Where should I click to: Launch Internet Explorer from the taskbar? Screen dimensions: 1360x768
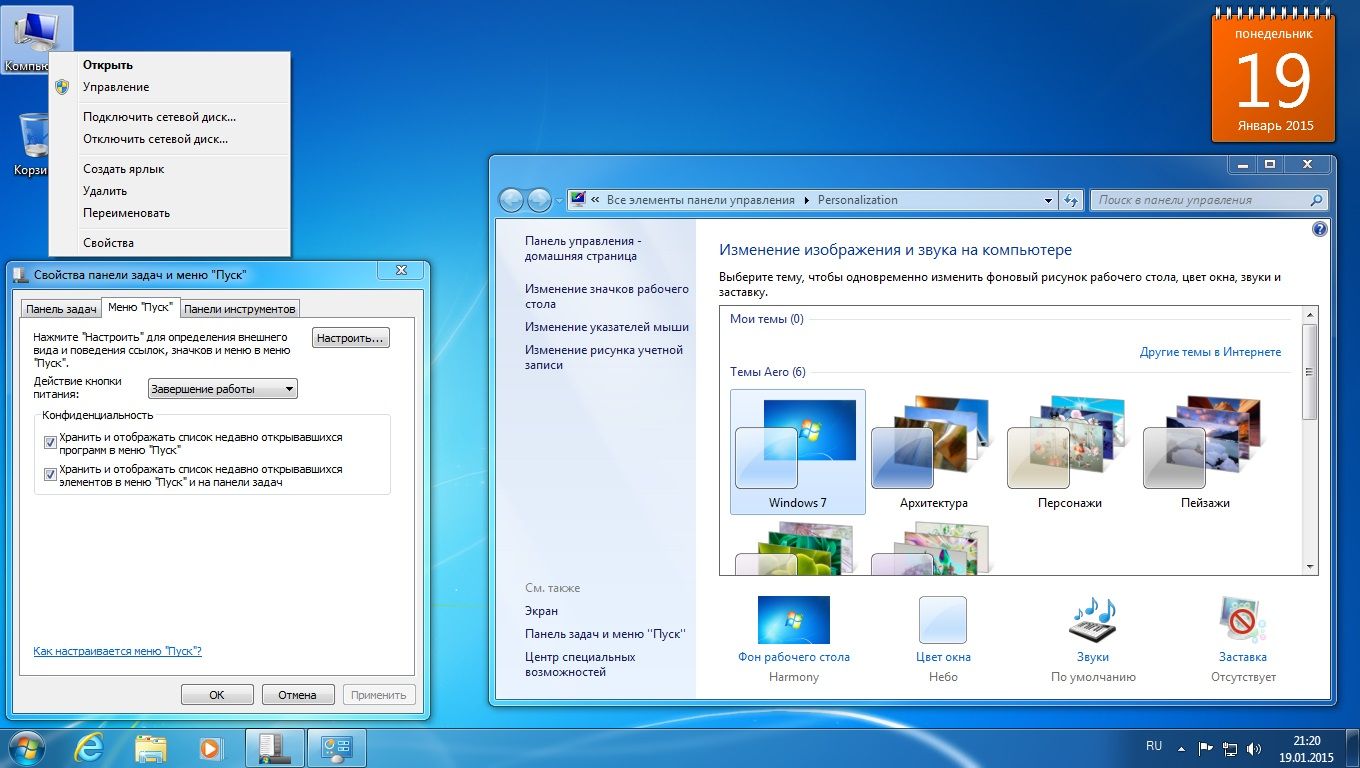[x=89, y=747]
